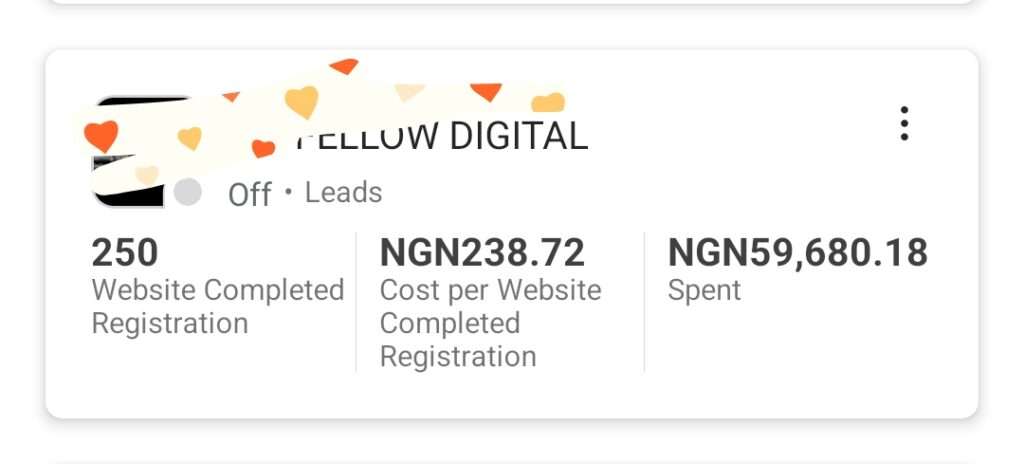Tap the Spent label
The height and width of the screenshot is (464, 1024).
point(704,291)
